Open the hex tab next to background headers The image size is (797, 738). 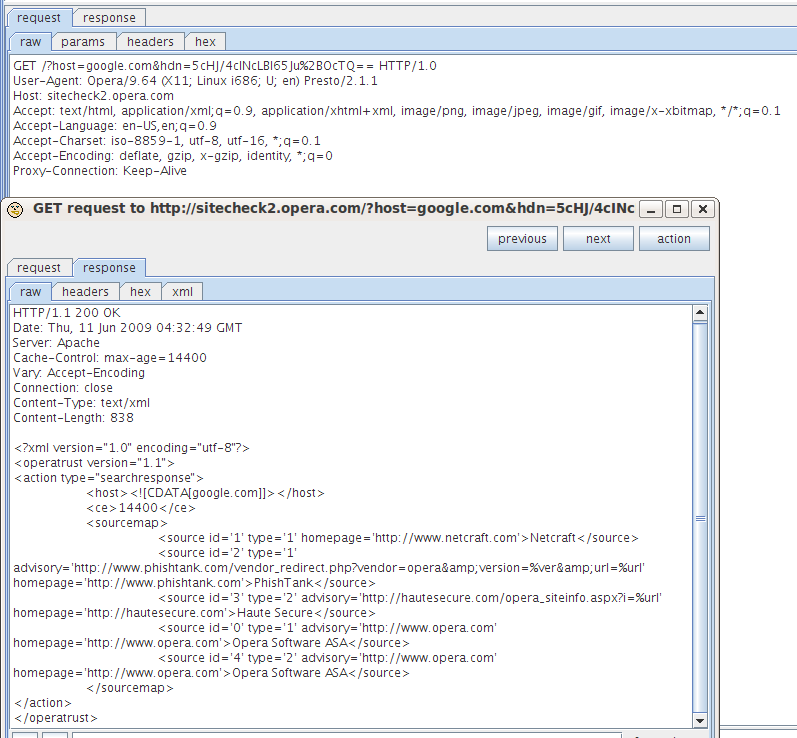205,42
